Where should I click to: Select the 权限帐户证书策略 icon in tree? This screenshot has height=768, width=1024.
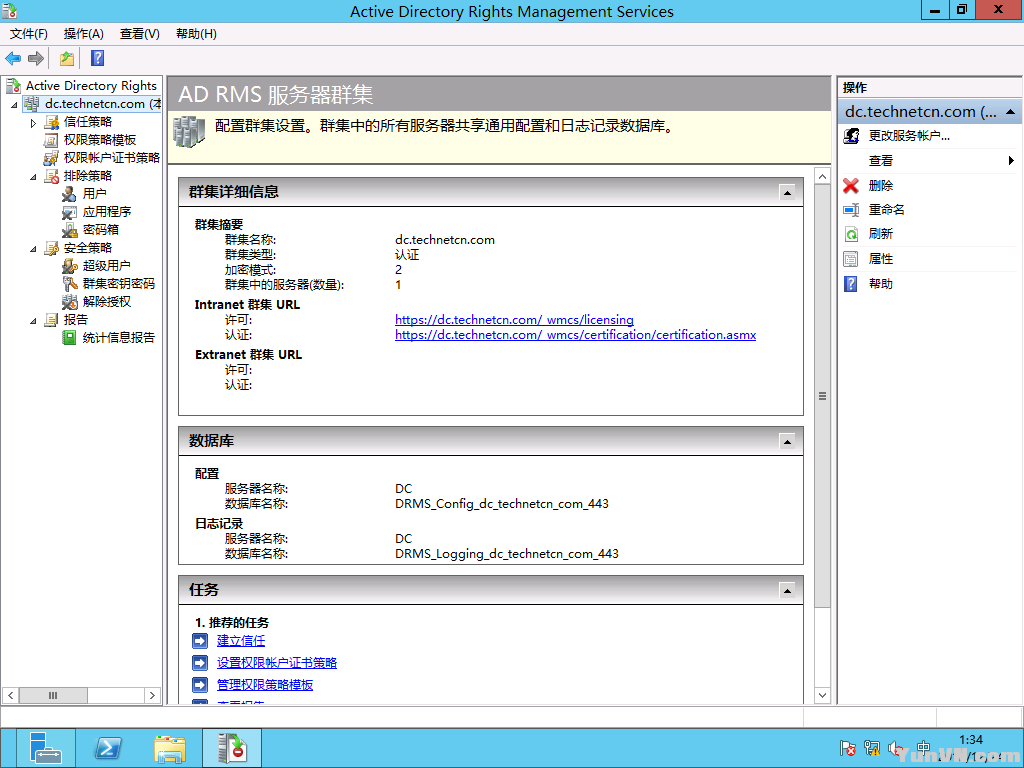52,158
